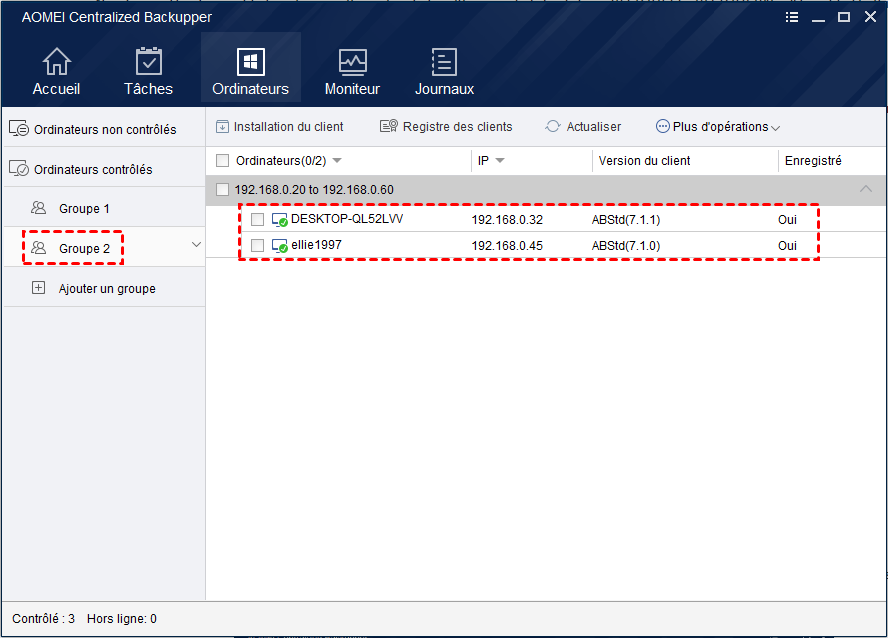888x638 pixels.
Task: Click the 192.168.0.20 to 192.168.0.60 range label
Action: click(x=314, y=190)
